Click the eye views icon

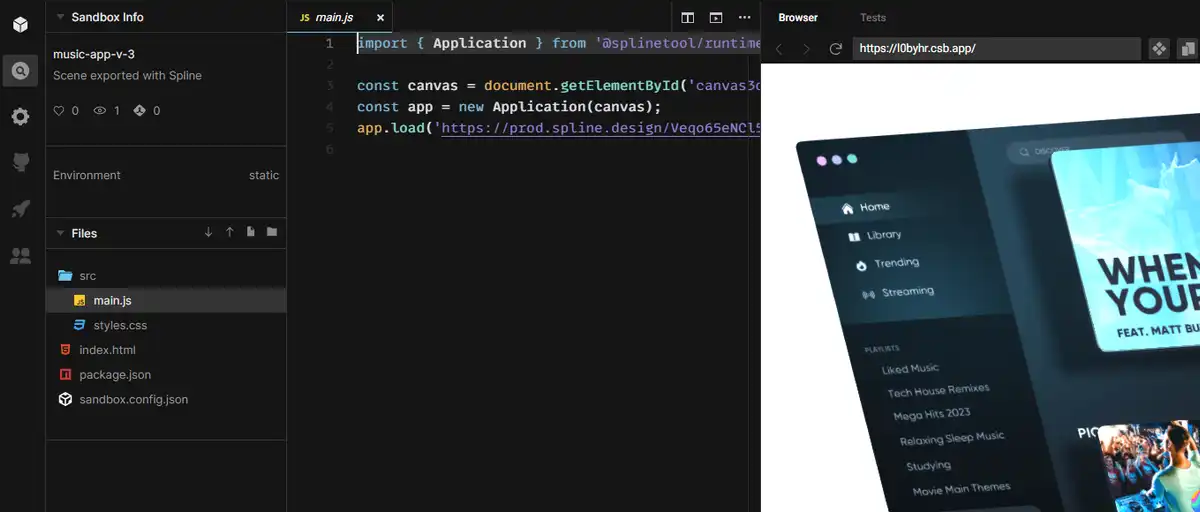100,111
